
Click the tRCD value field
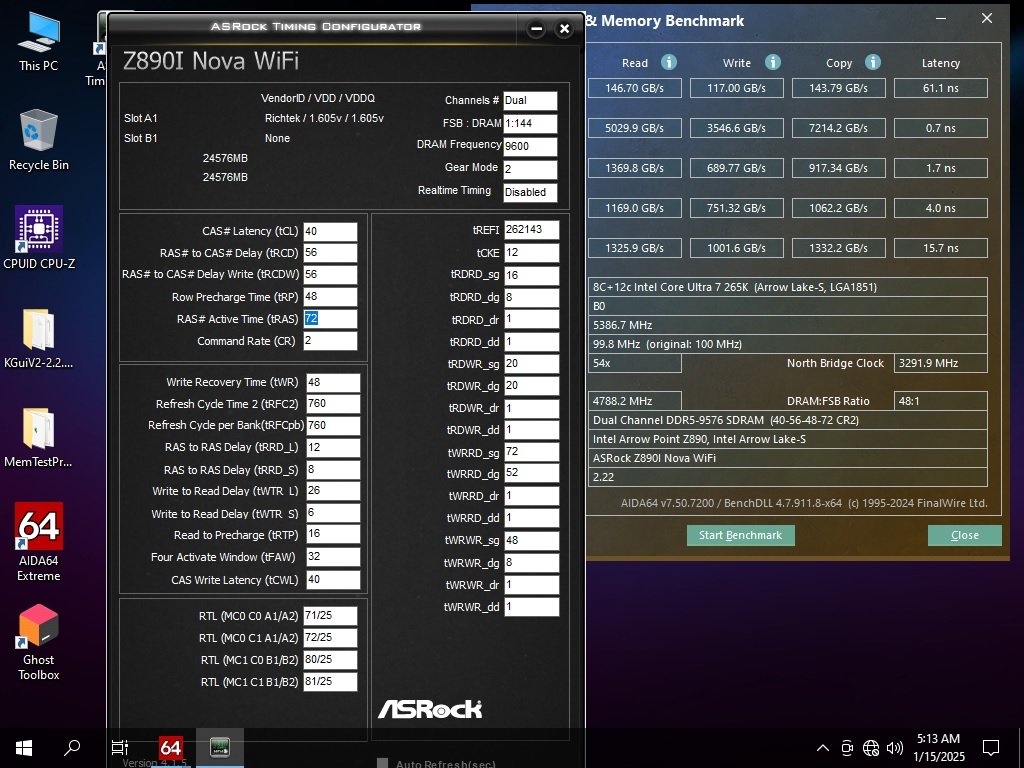coord(330,253)
